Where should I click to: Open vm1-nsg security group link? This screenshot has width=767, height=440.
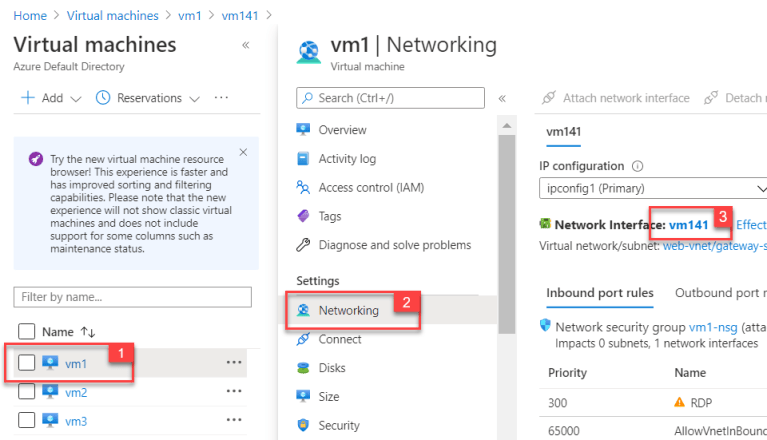pos(713,327)
